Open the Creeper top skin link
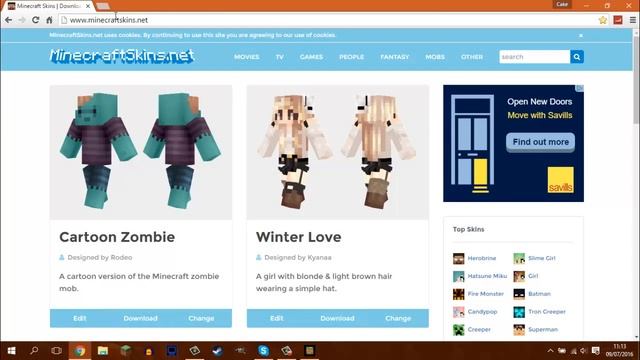Viewport: 640px width, 360px height. pyautogui.click(x=479, y=329)
